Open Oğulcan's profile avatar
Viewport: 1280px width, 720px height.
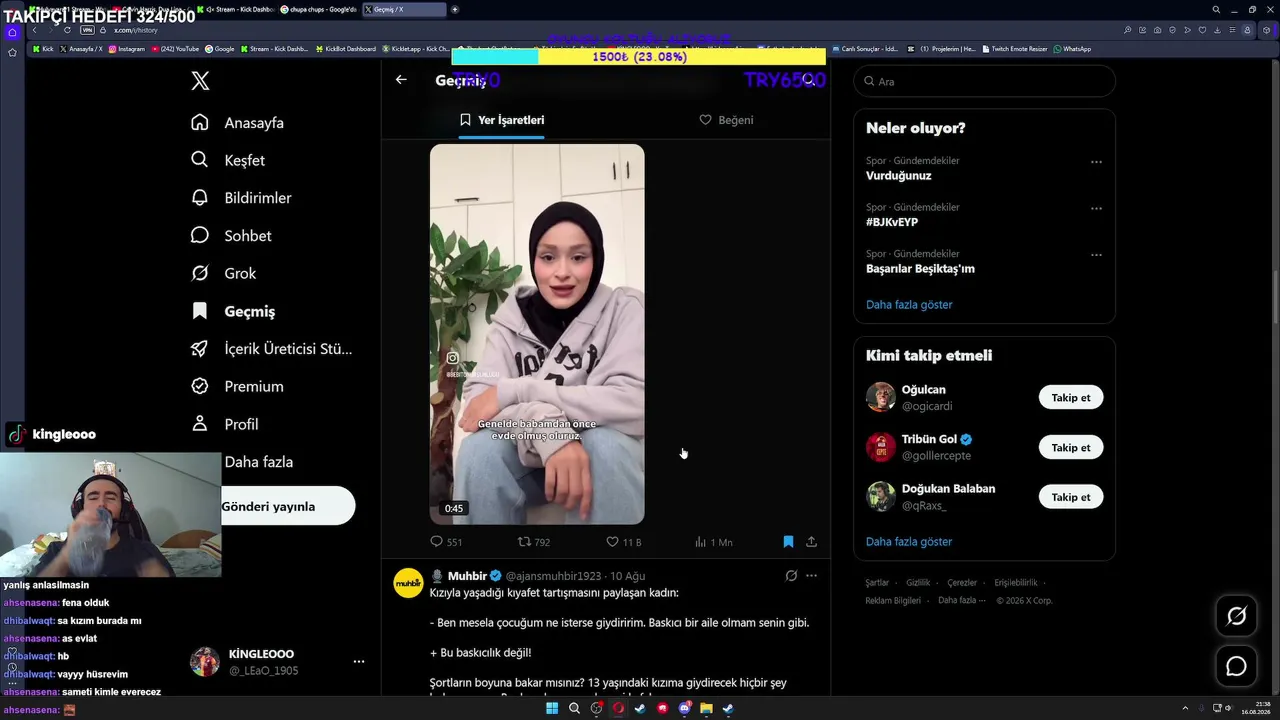point(881,397)
